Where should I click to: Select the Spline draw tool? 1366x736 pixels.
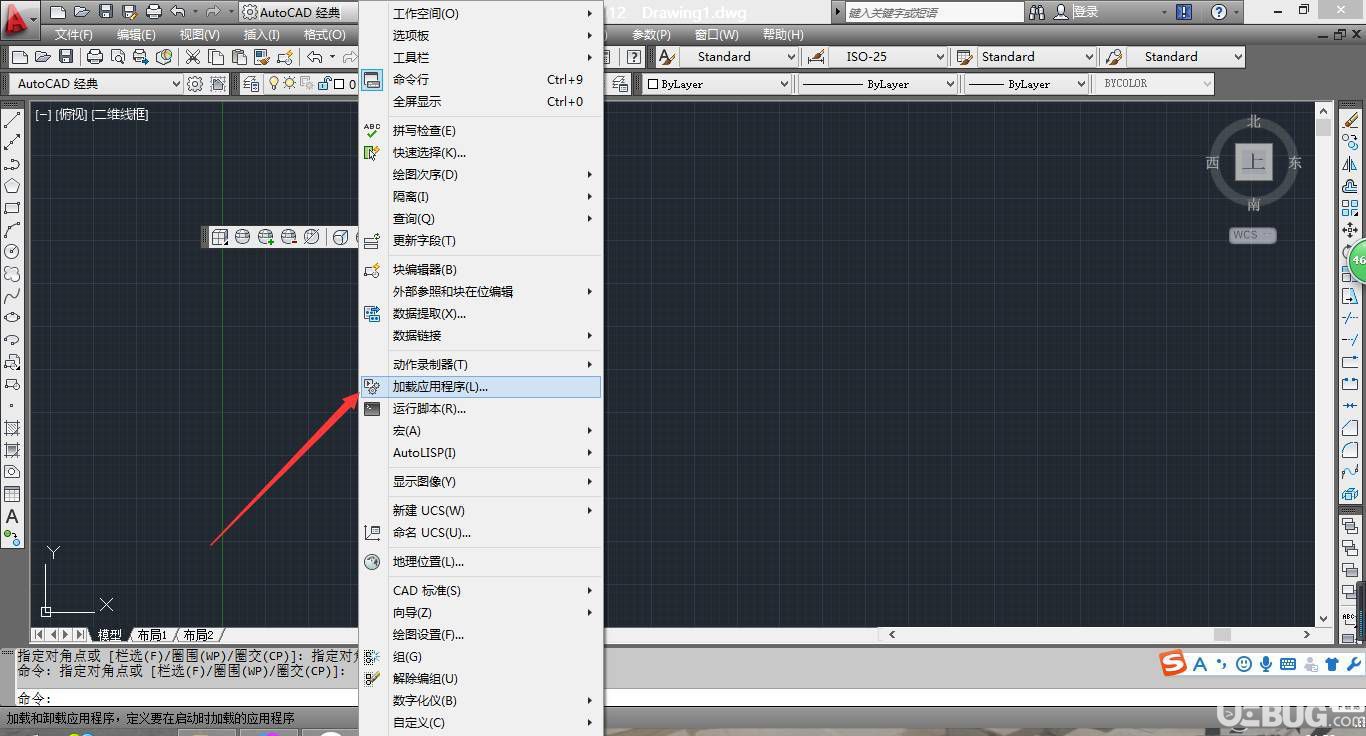12,296
